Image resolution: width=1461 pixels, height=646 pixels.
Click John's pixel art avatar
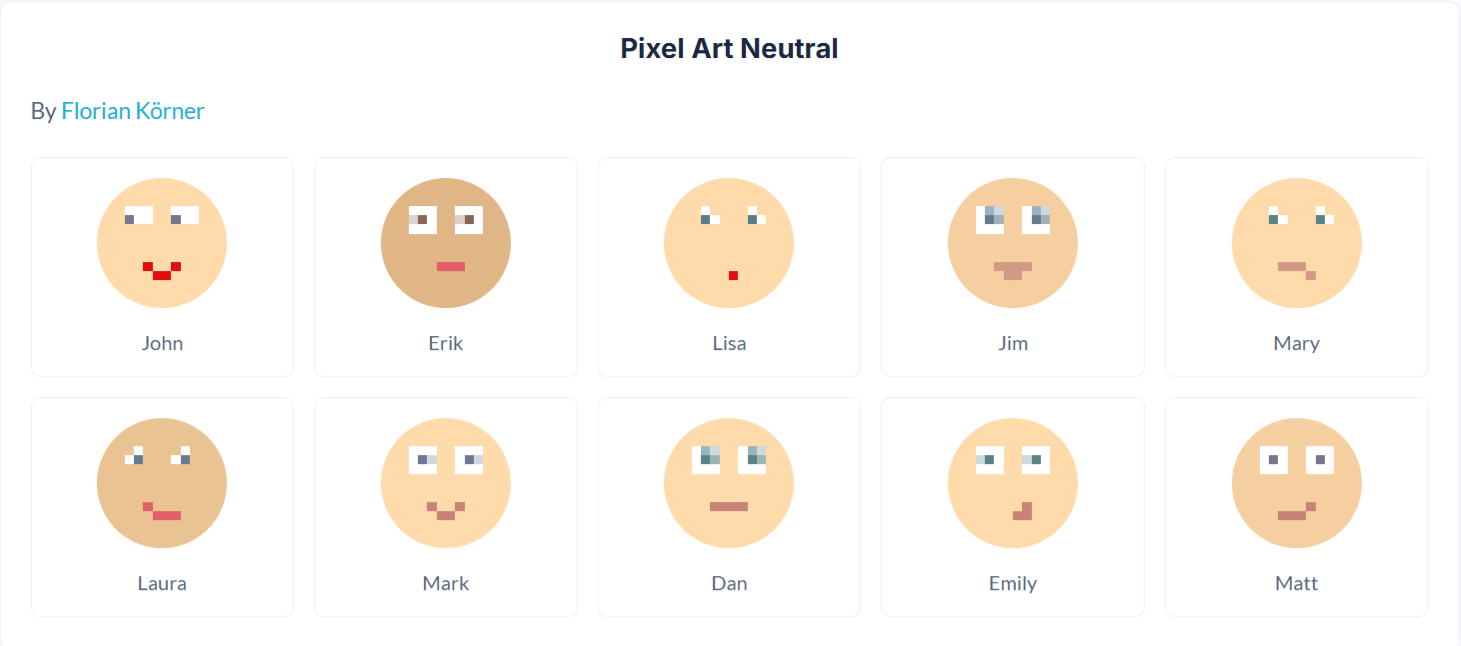tap(162, 243)
